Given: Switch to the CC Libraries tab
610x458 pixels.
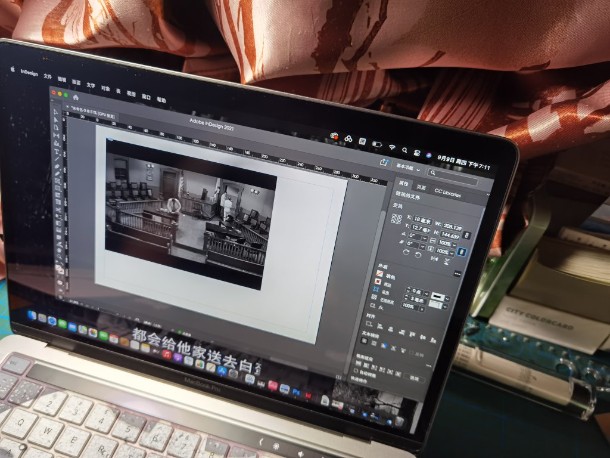Looking at the screenshot, I should pyautogui.click(x=447, y=190).
